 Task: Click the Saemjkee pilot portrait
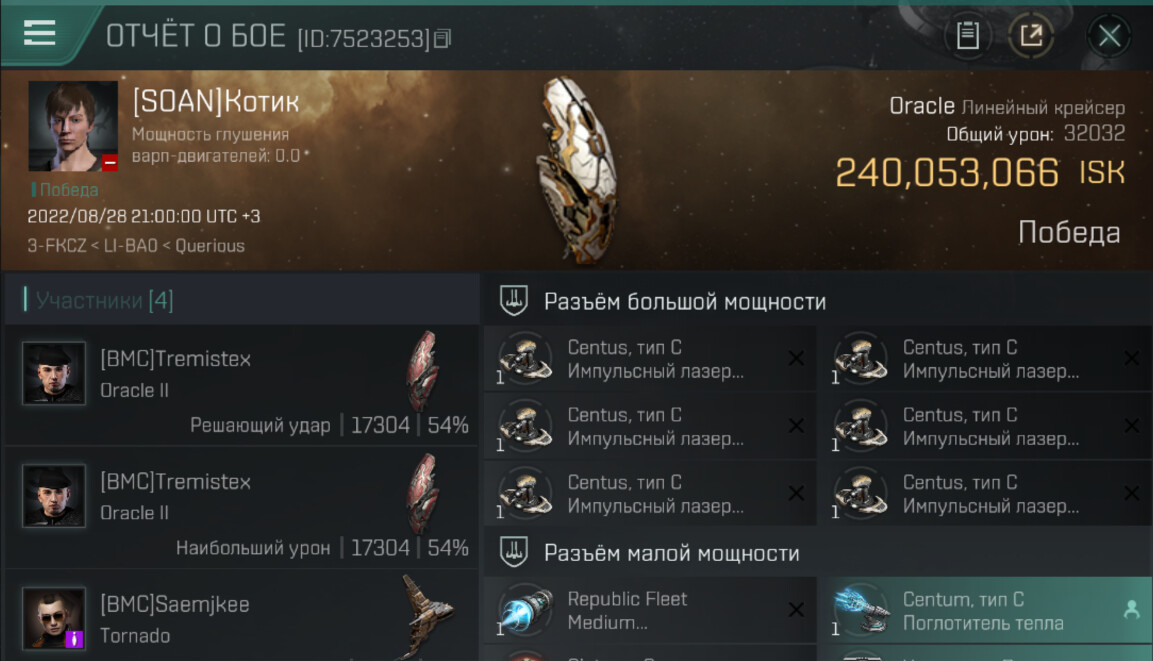click(x=54, y=618)
